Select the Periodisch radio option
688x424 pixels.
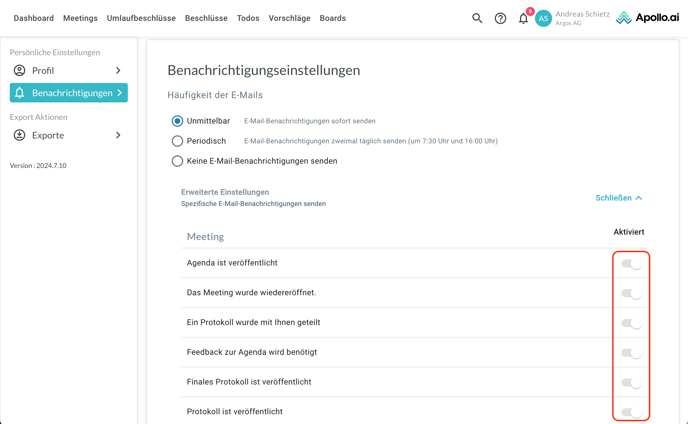click(177, 141)
